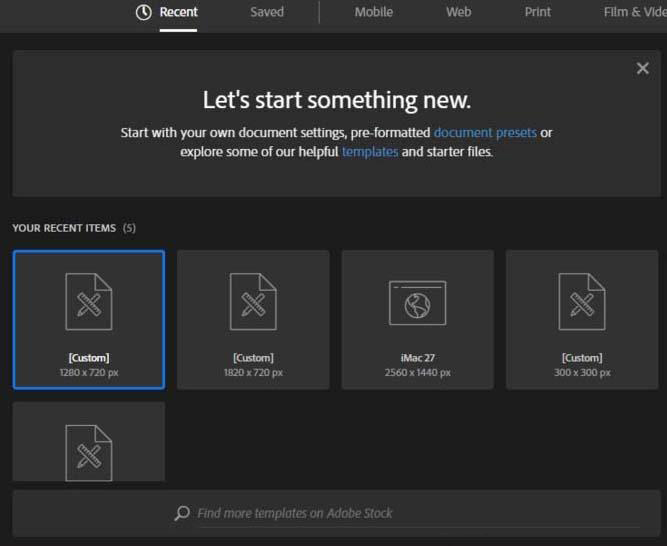Screen dimensions: 667x546
Task: Follow the document presets link
Action: coord(485,132)
